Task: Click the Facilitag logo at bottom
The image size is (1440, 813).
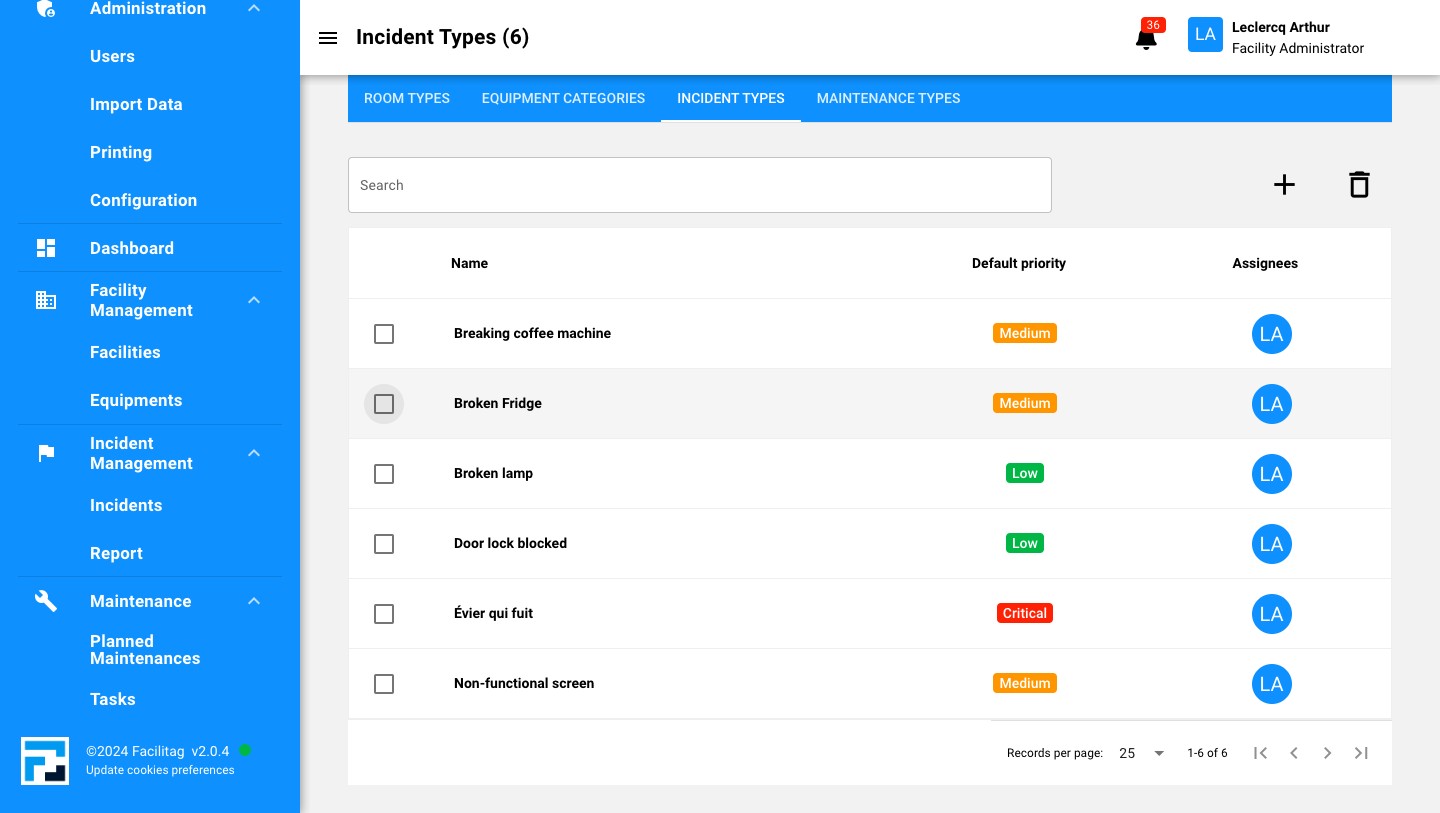Action: tap(45, 760)
